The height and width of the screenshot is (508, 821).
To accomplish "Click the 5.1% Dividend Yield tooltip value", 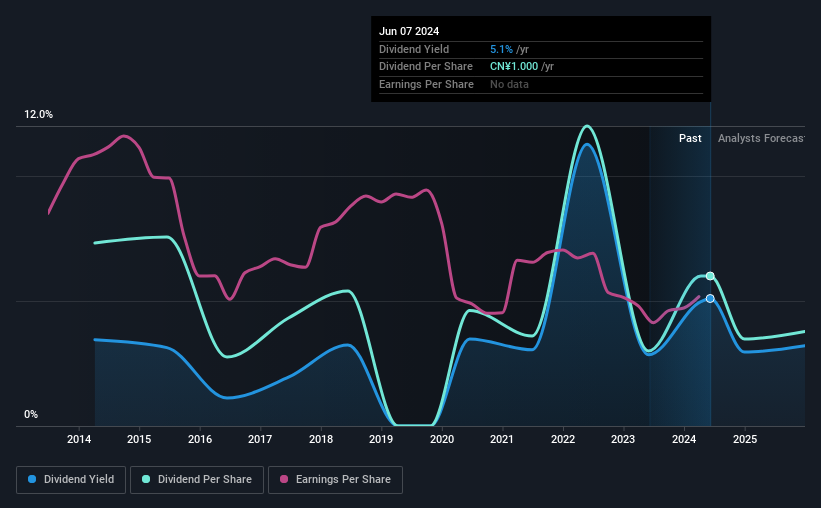I will coord(501,49).
